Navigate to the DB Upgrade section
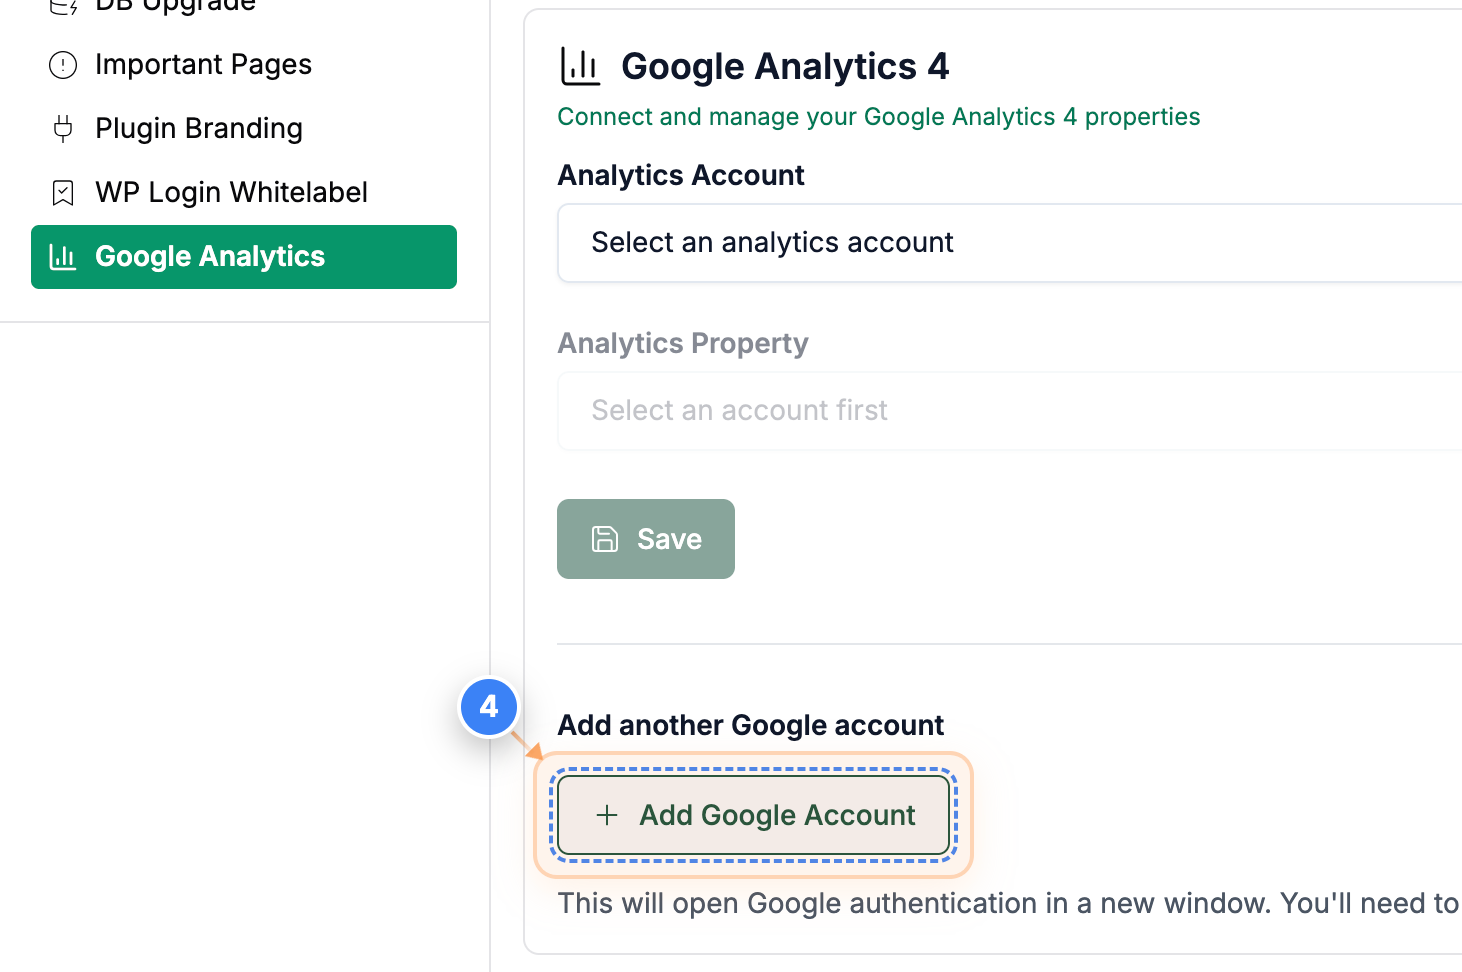1462x972 pixels. (x=175, y=6)
